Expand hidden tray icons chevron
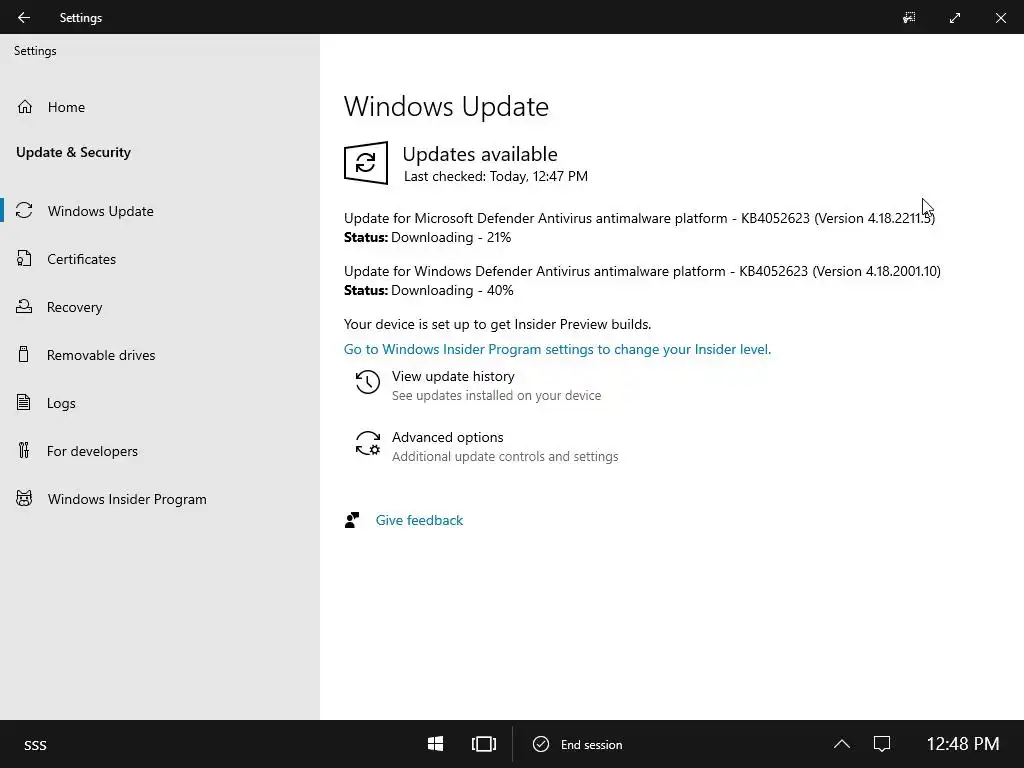1024x768 pixels. [x=842, y=744]
